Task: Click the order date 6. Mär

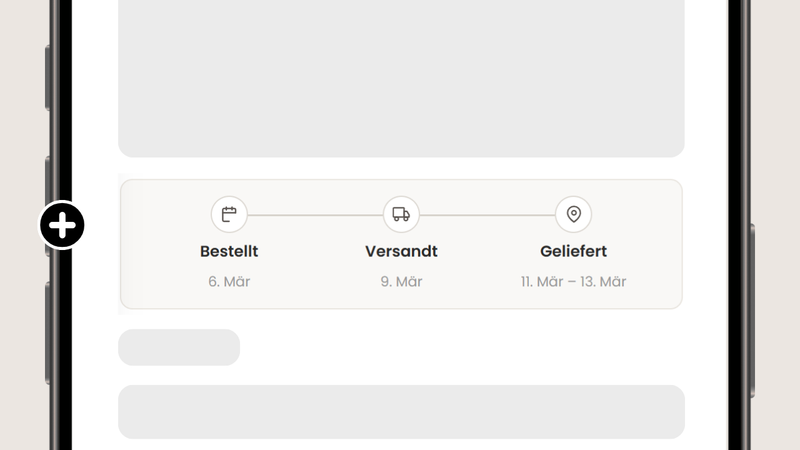Action: tap(229, 282)
